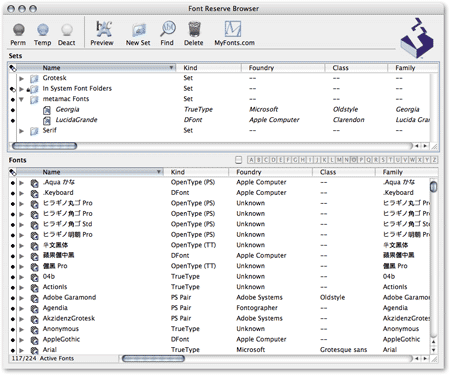
Task: Click the Font Reserve logo icon
Action: pos(417,38)
